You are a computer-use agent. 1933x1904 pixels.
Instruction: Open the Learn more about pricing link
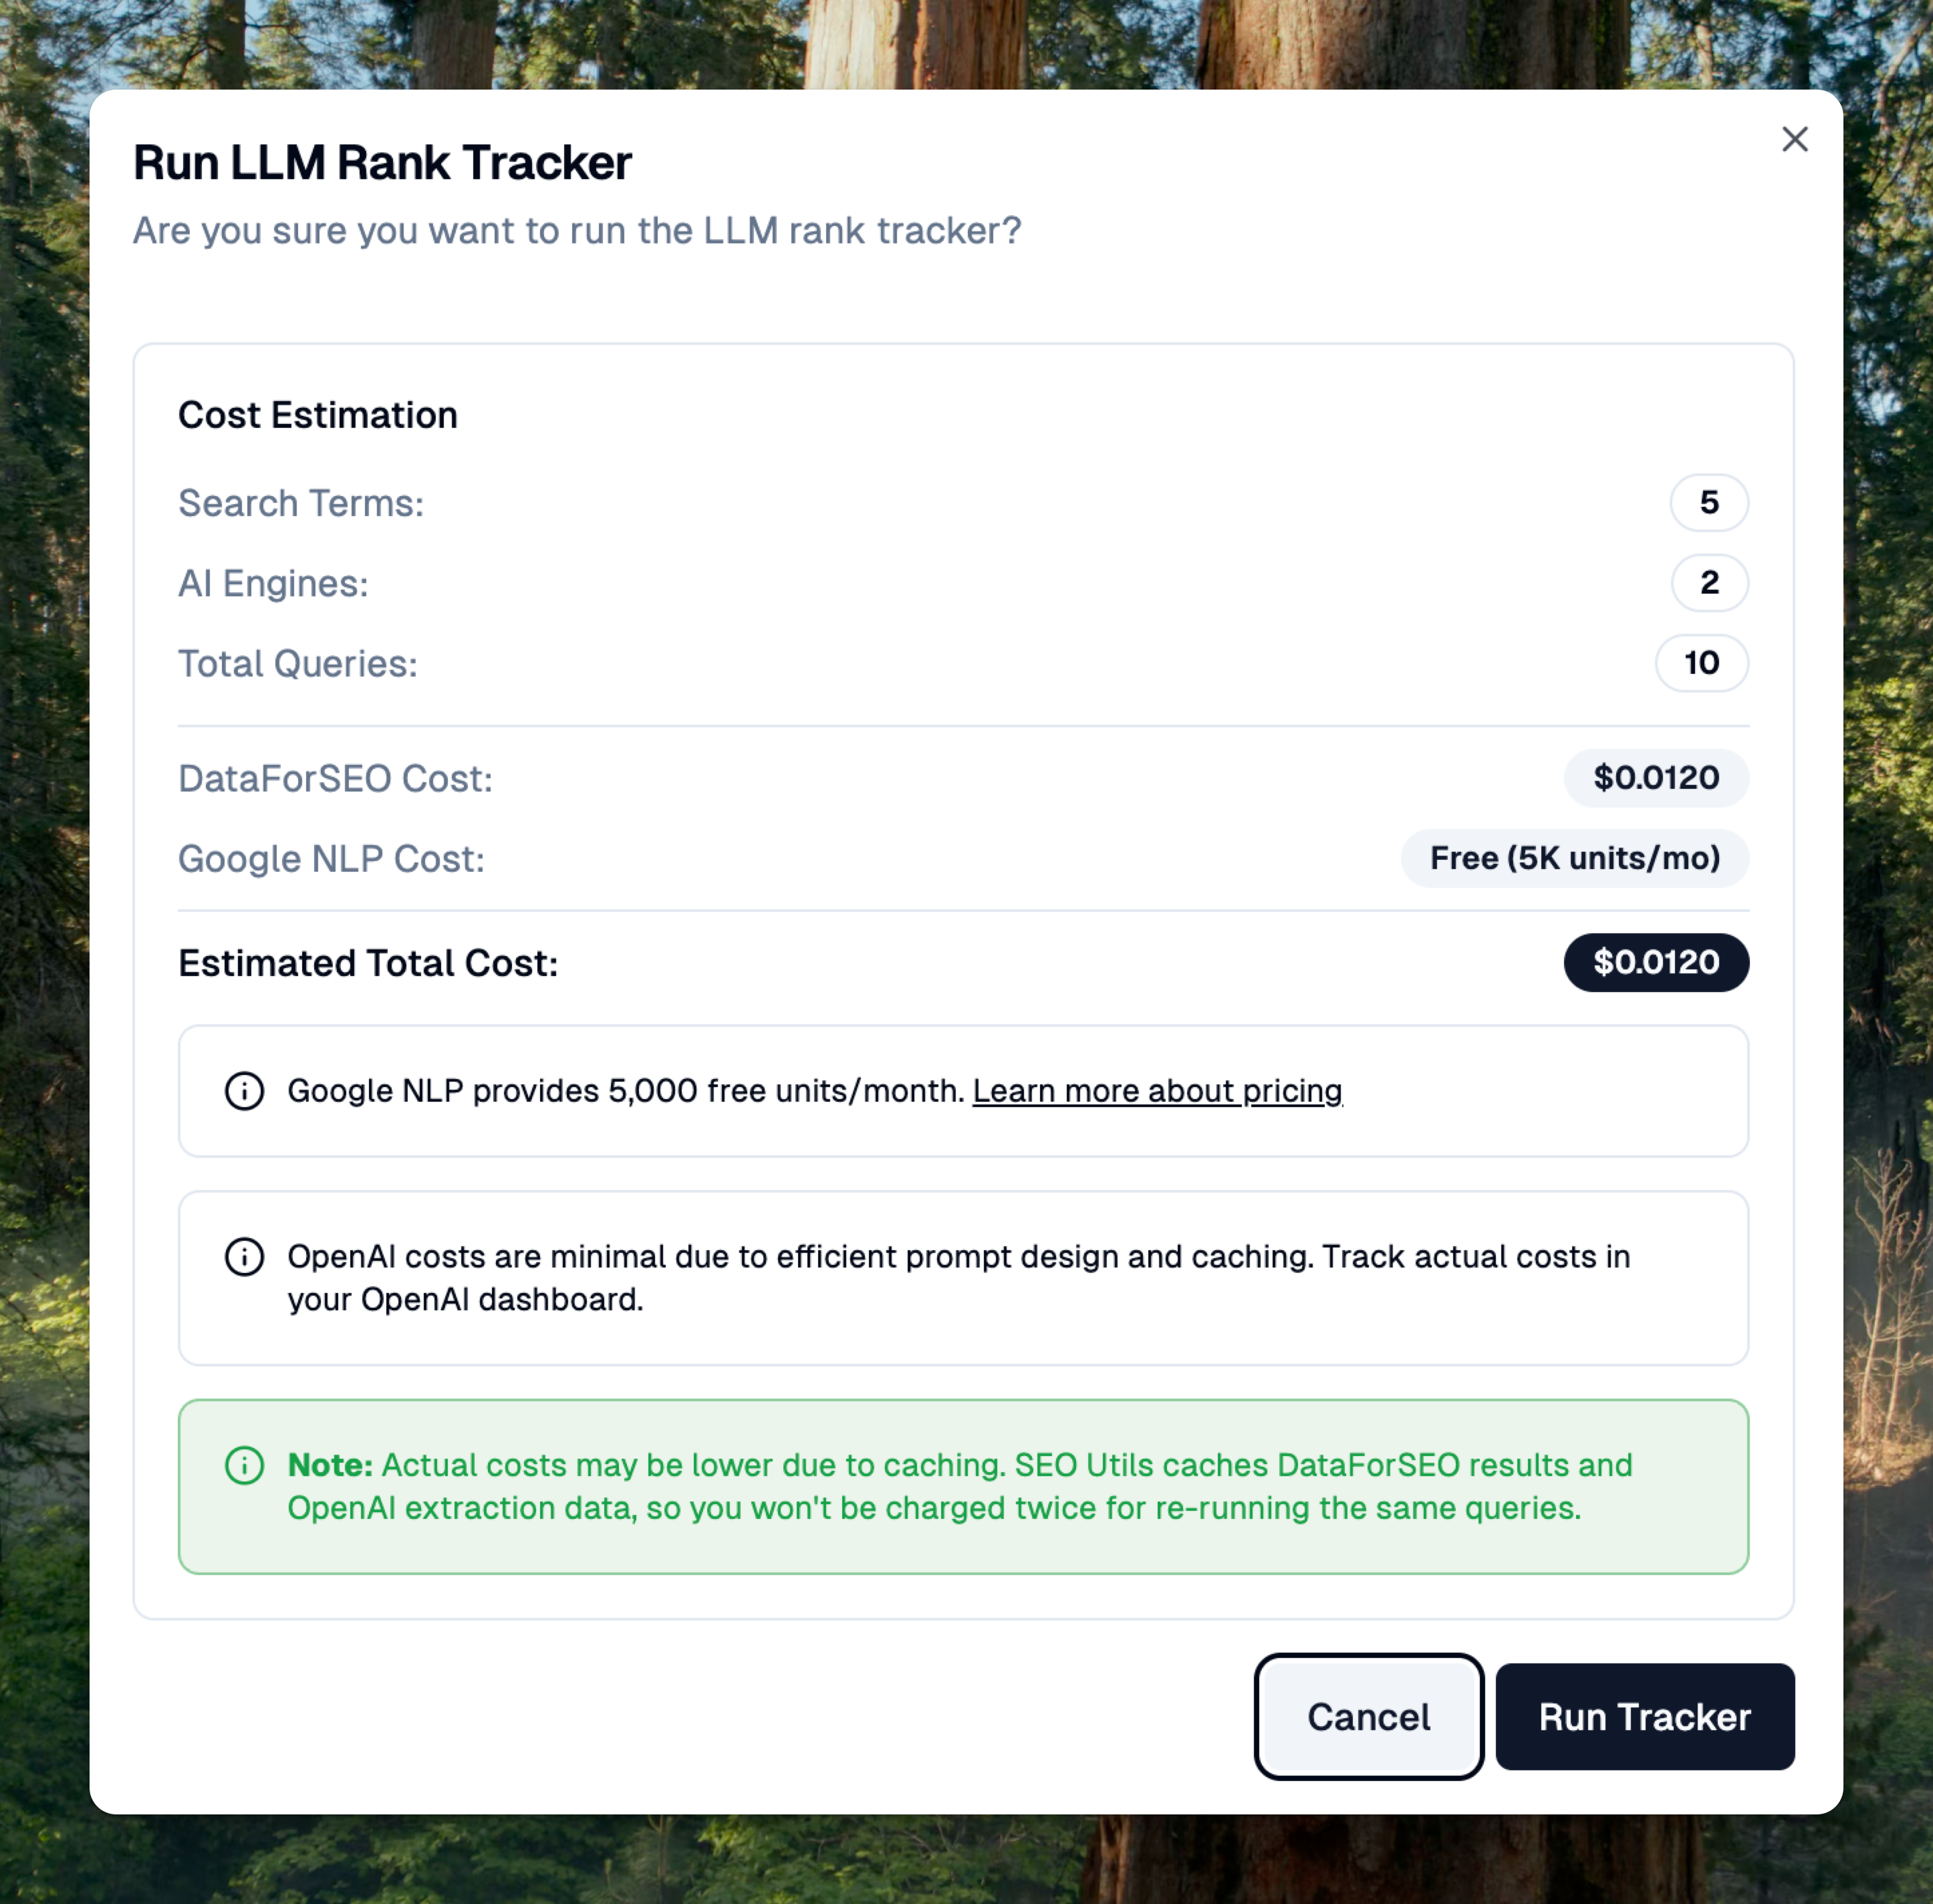[x=1157, y=1090]
